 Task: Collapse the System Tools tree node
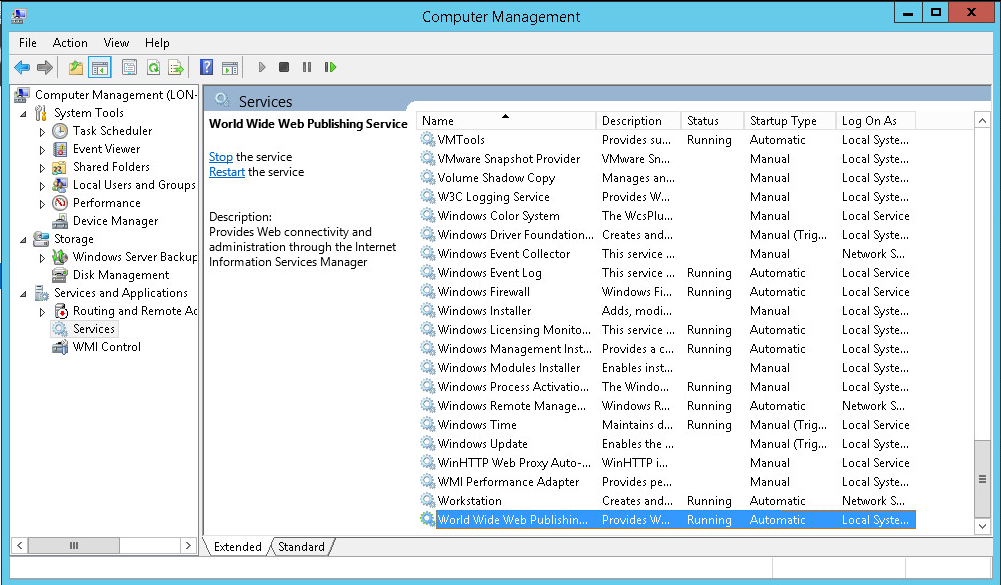23,114
